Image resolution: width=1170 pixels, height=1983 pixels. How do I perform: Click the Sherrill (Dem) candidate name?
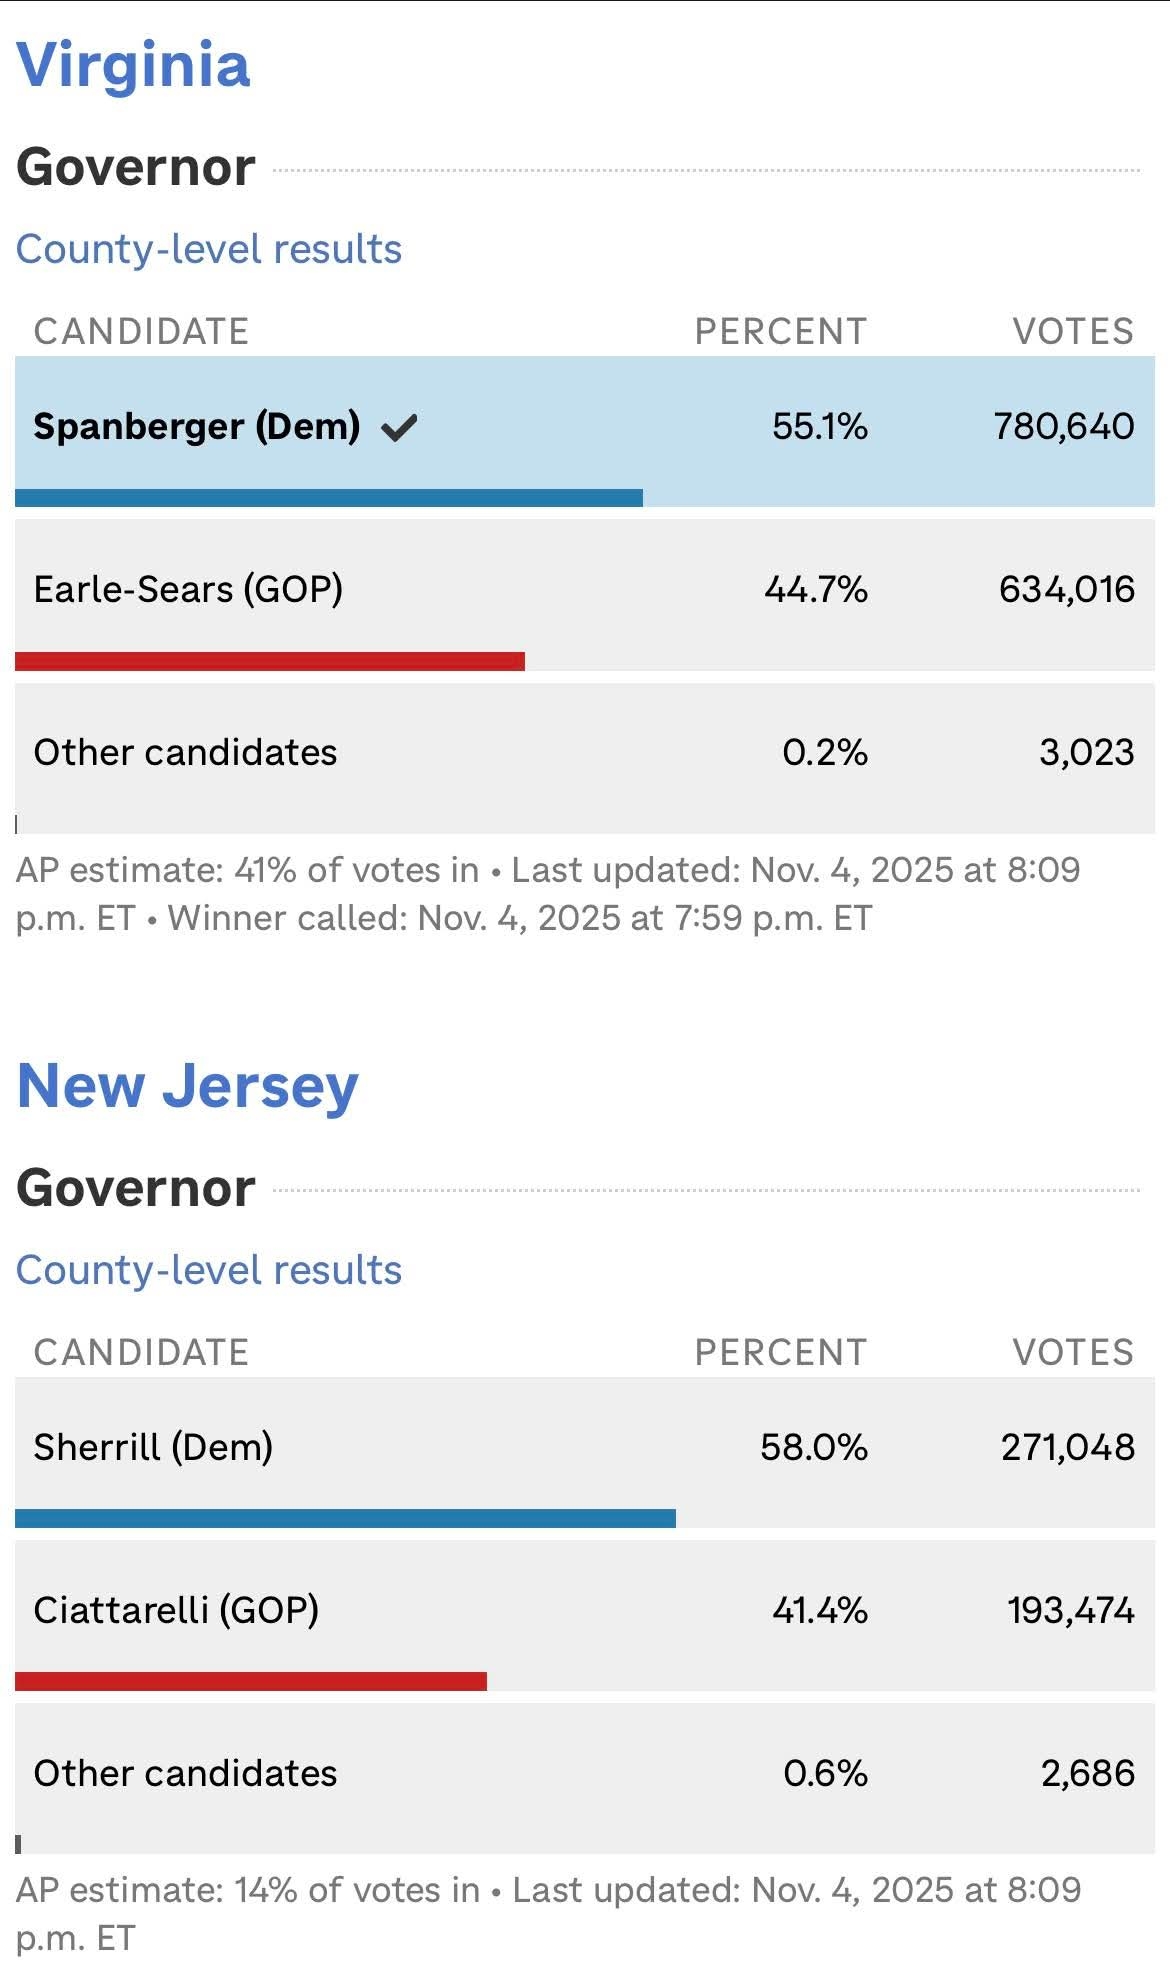tap(153, 1447)
